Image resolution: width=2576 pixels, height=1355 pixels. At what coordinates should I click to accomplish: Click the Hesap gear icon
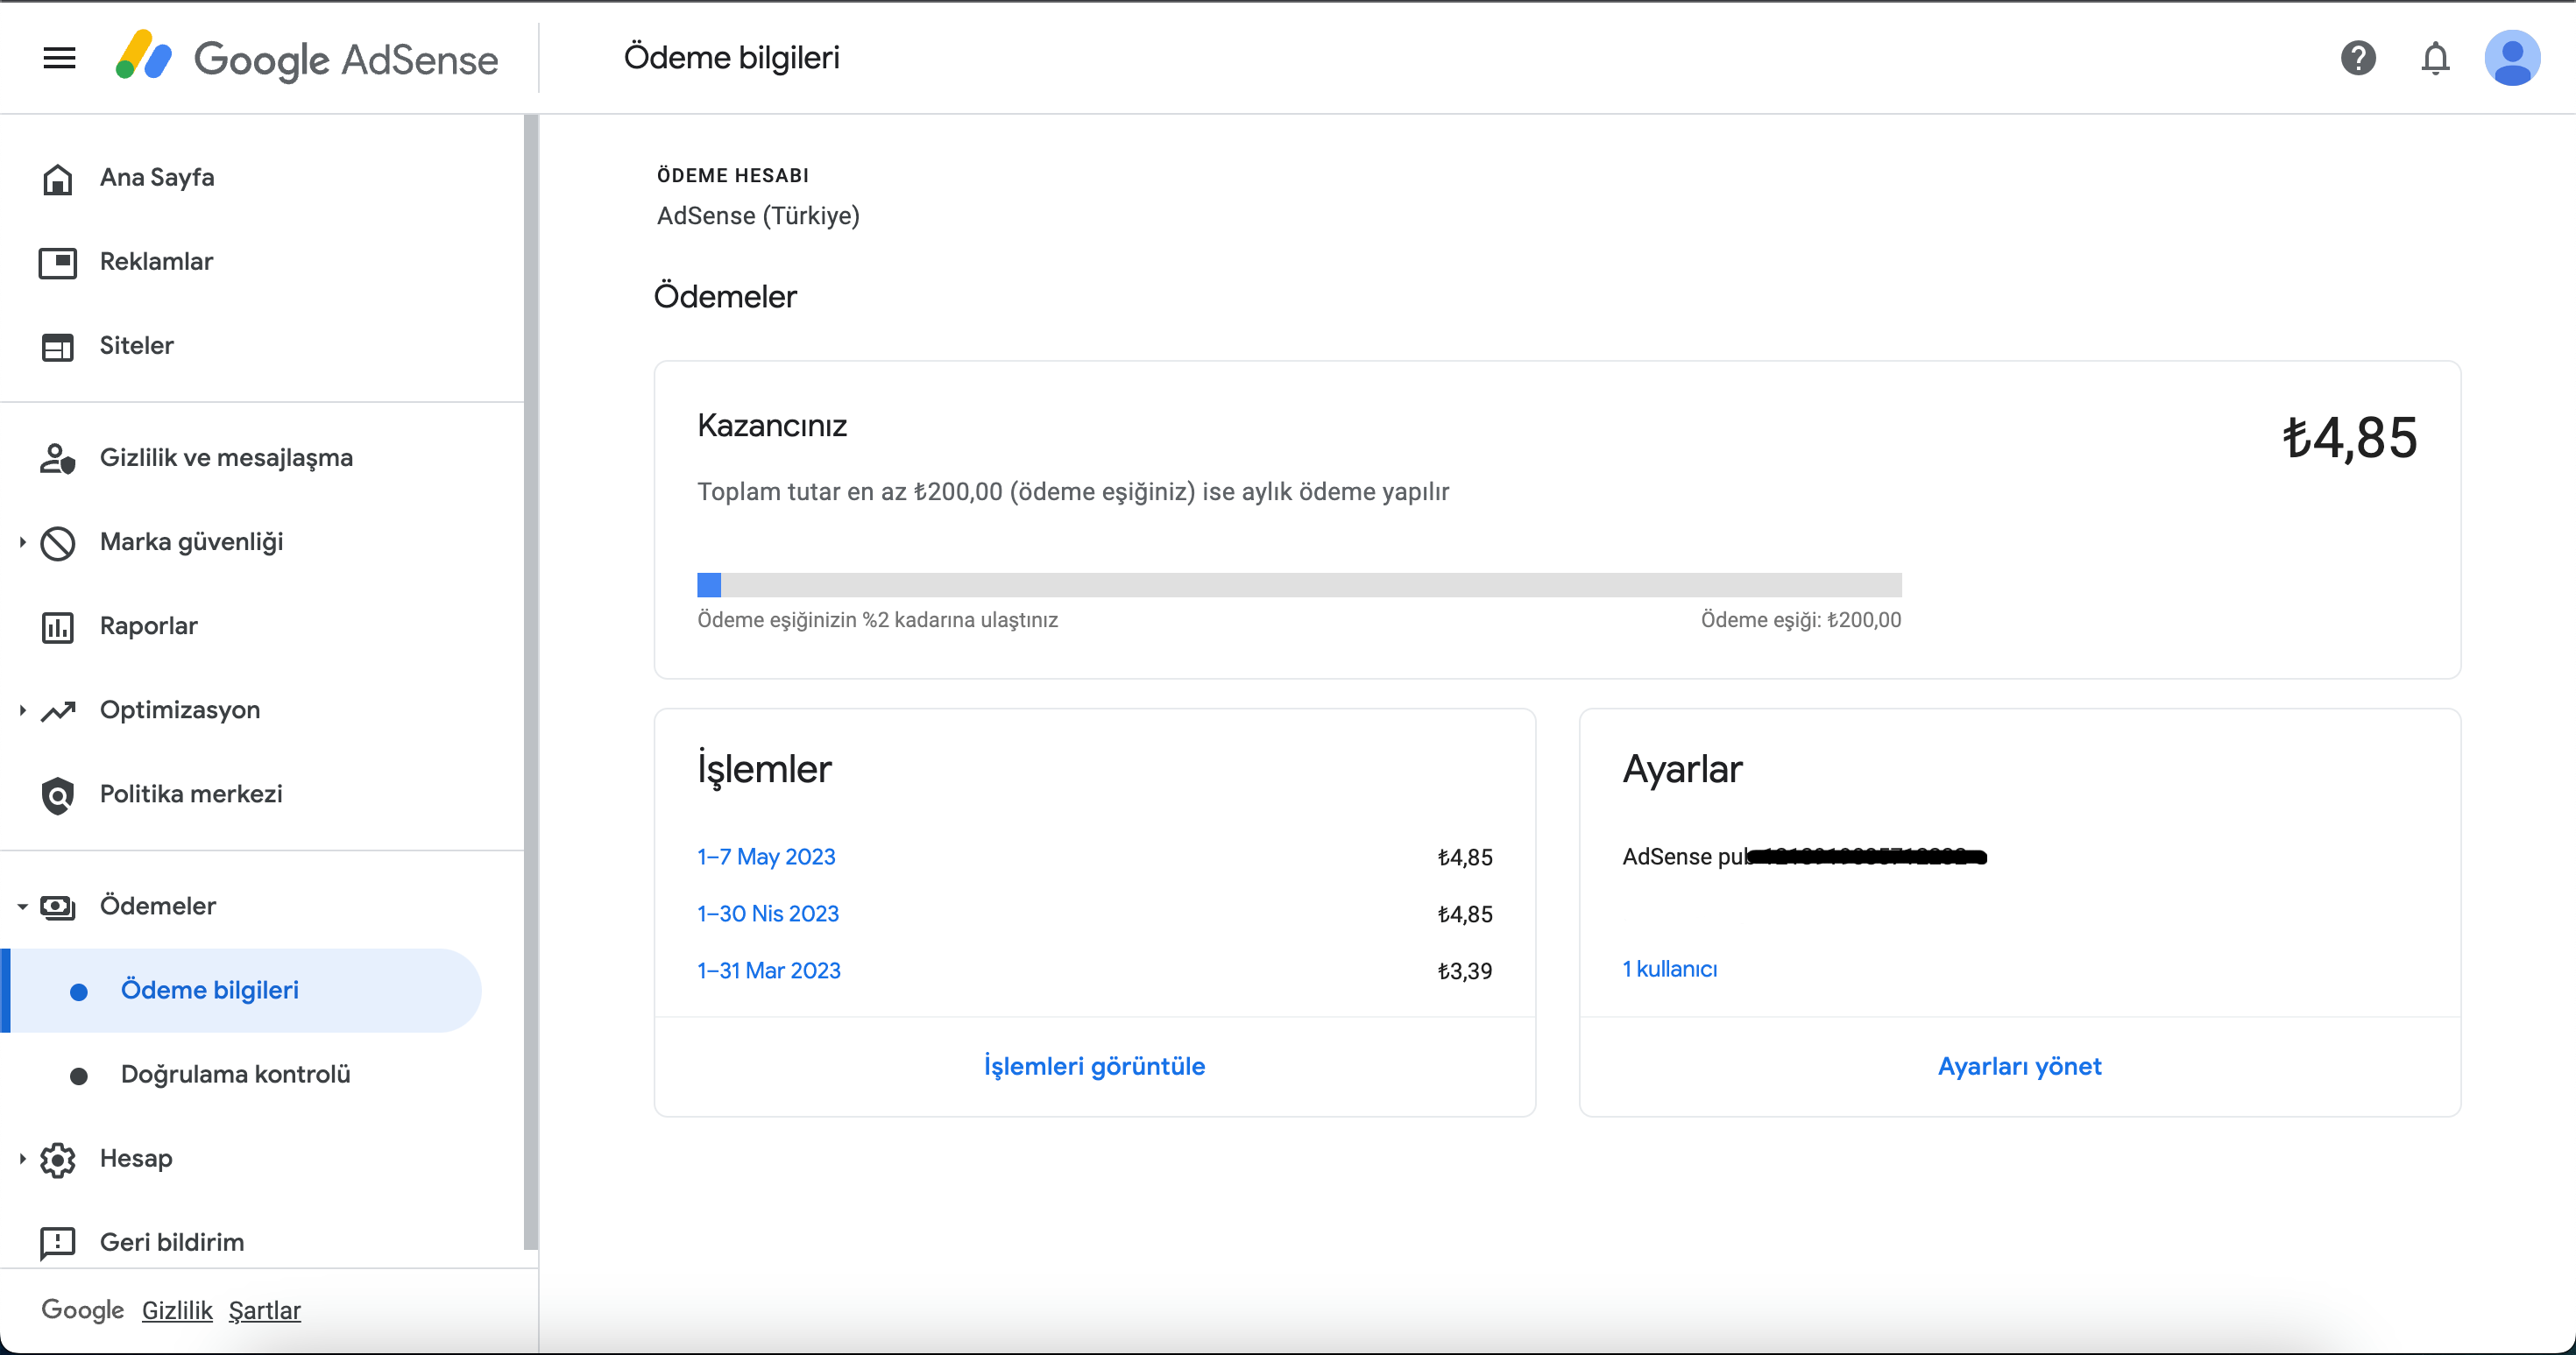pyautogui.click(x=58, y=1159)
